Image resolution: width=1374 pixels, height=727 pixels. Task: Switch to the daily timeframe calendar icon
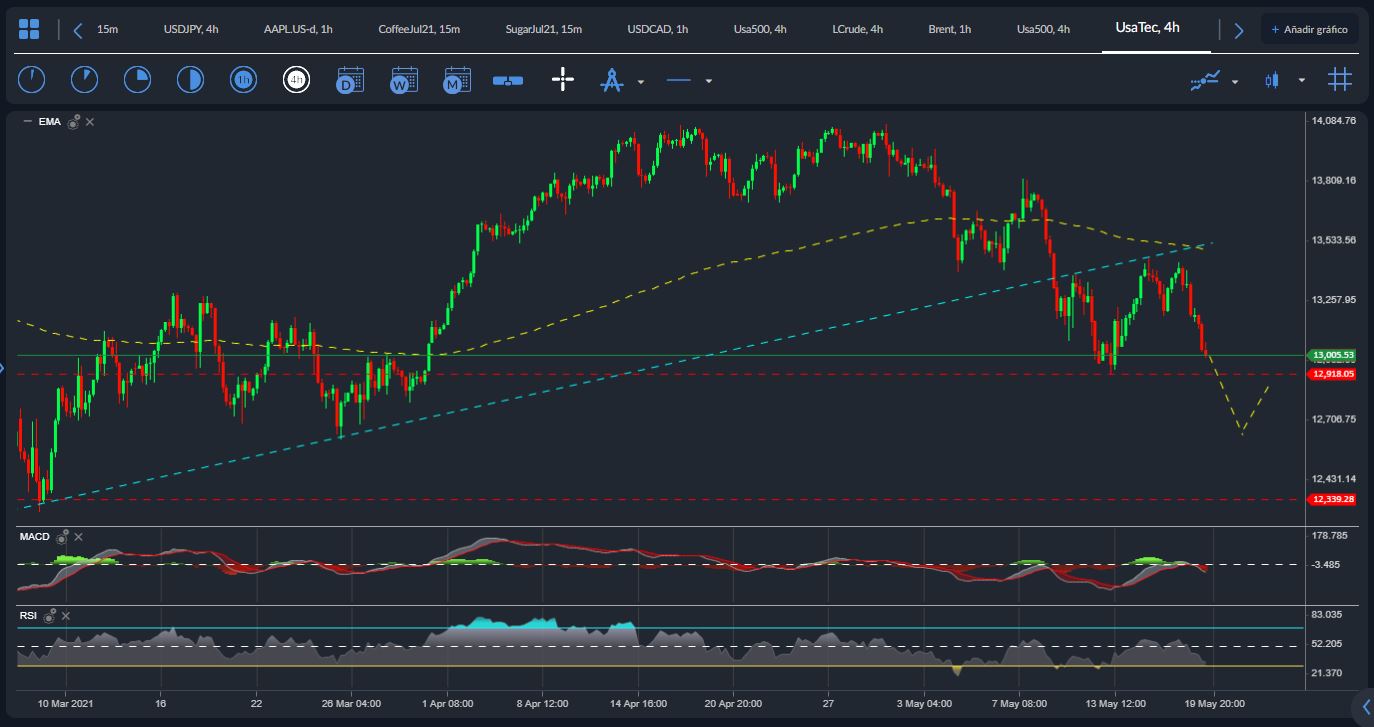coord(350,80)
